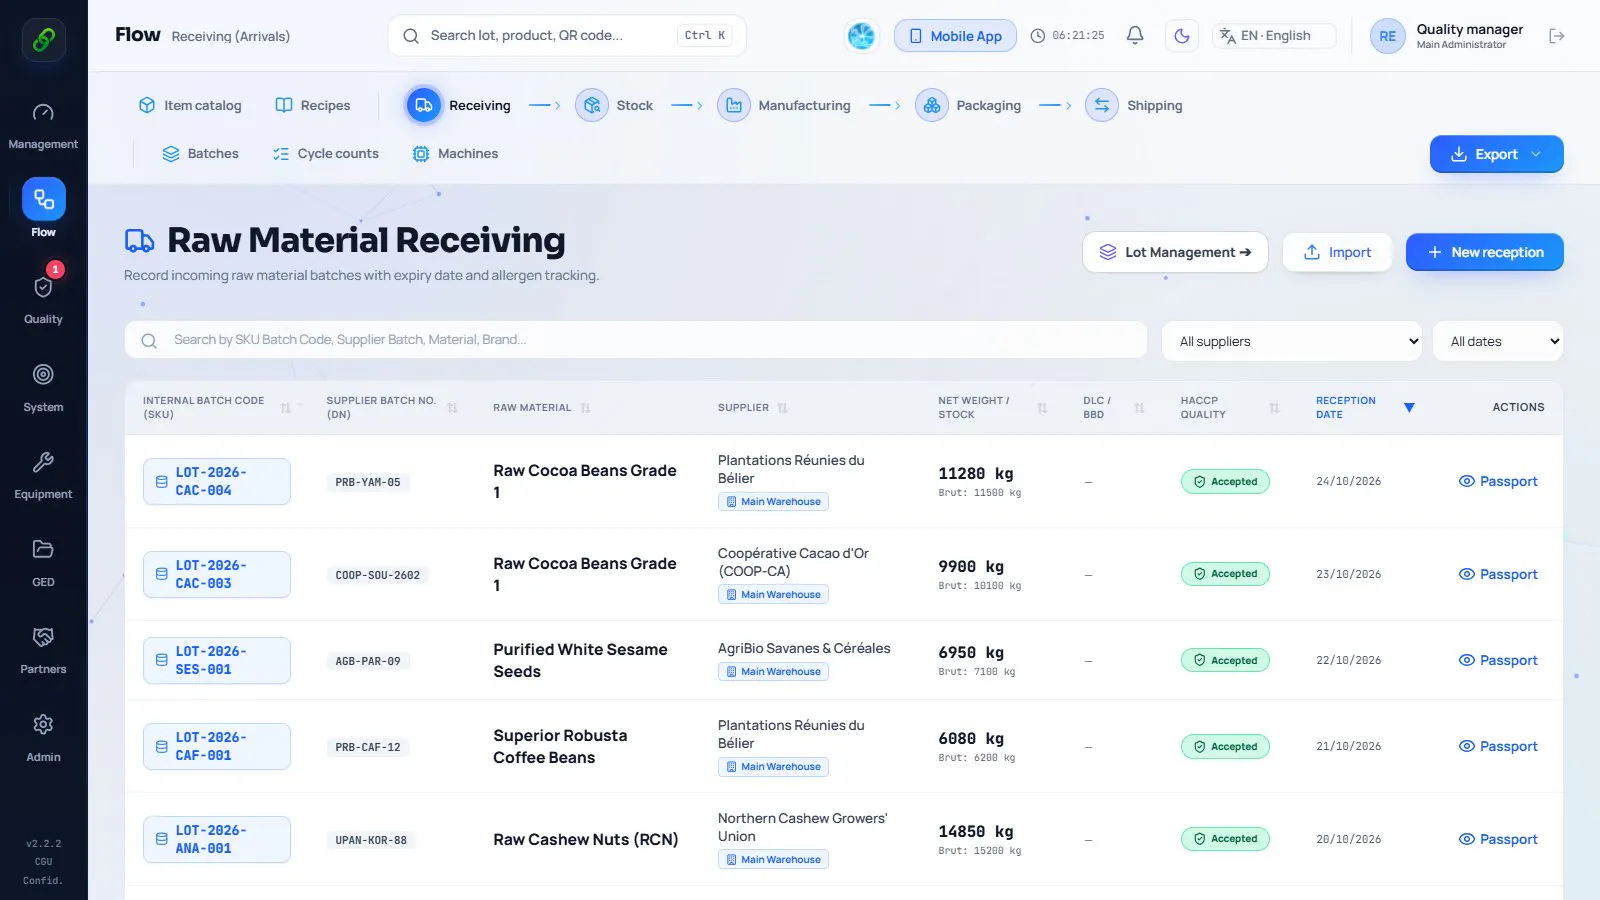
Task: Open Lot Management
Action: coord(1175,252)
